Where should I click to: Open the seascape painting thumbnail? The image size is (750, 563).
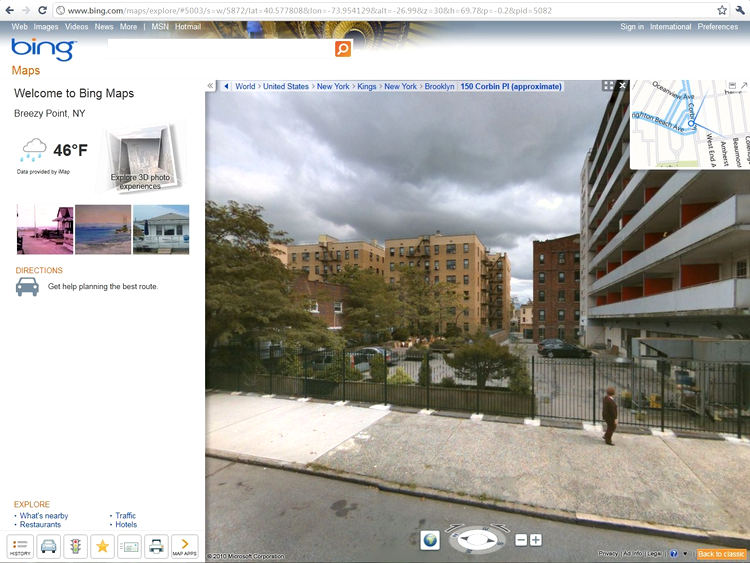103,229
